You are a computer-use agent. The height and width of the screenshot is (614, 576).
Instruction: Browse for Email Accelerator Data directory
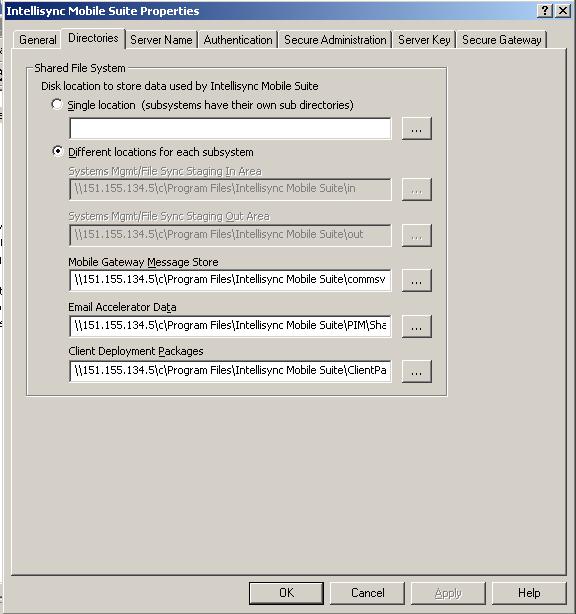(x=417, y=326)
